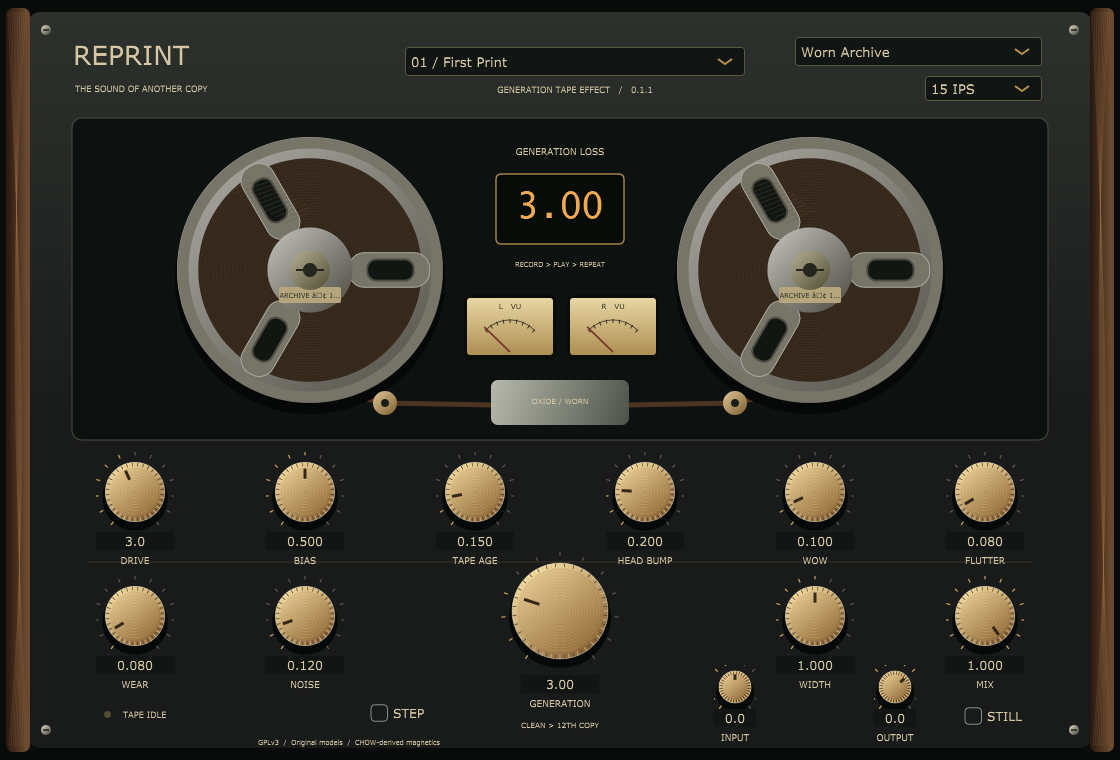Click the DRIVE knob

[x=135, y=492]
